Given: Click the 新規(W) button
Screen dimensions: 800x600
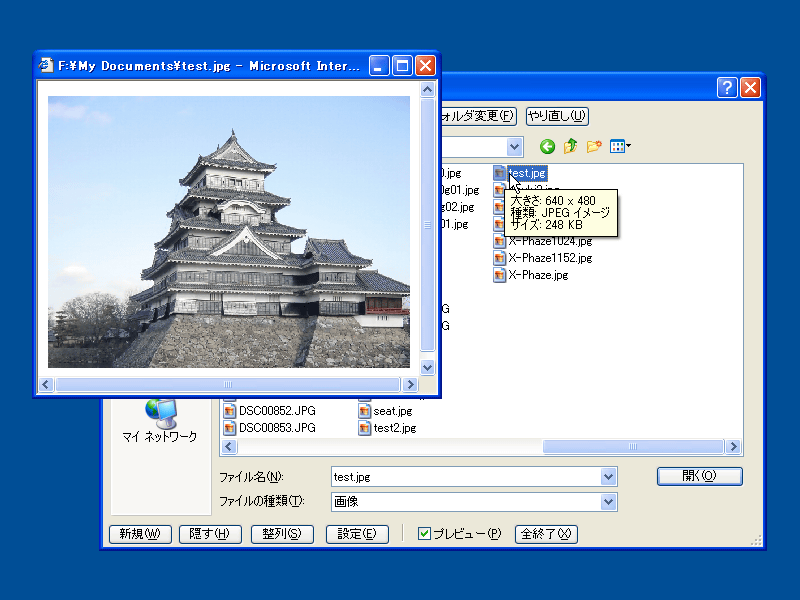Looking at the screenshot, I should (x=140, y=534).
